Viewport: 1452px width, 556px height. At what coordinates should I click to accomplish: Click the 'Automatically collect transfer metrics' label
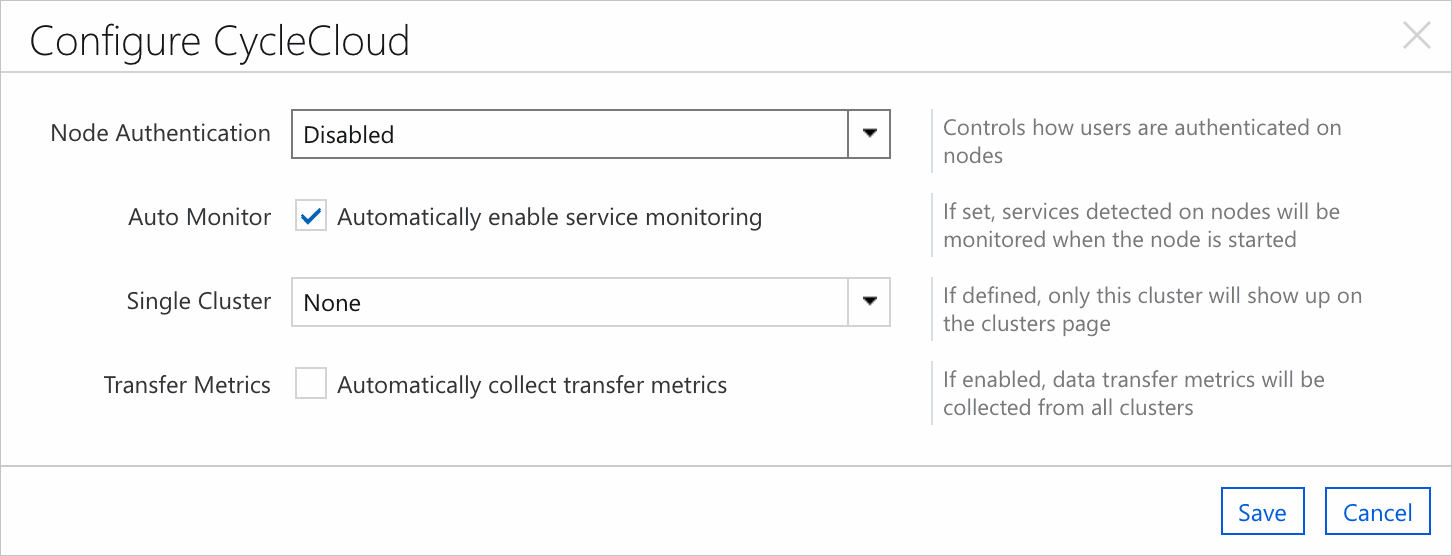532,385
